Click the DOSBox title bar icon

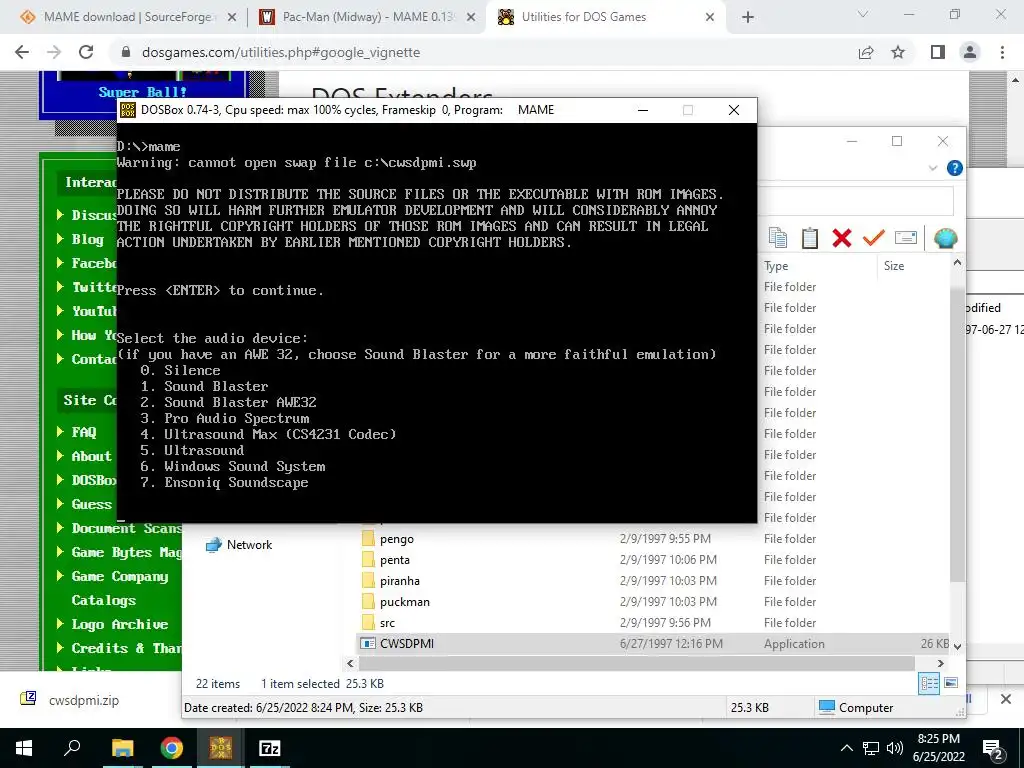click(x=128, y=110)
